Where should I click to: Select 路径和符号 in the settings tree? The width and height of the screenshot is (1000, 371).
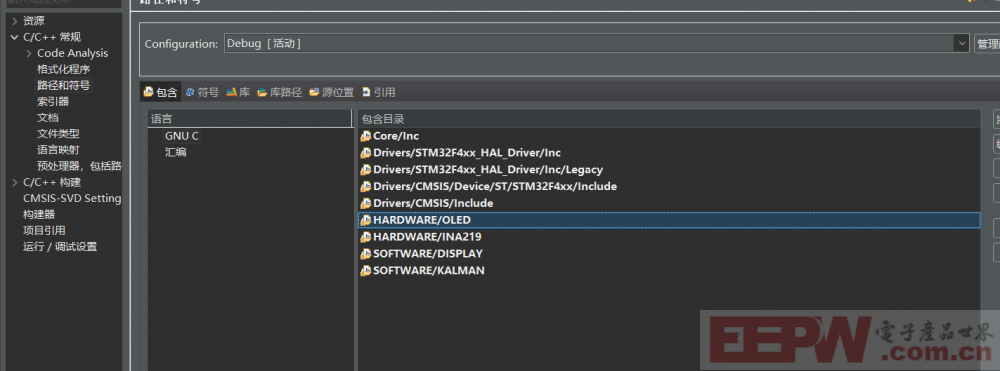tap(64, 85)
